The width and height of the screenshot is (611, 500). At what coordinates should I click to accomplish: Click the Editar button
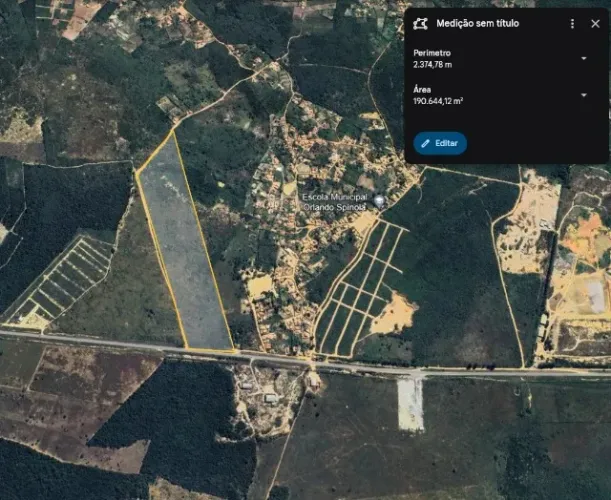[440, 143]
